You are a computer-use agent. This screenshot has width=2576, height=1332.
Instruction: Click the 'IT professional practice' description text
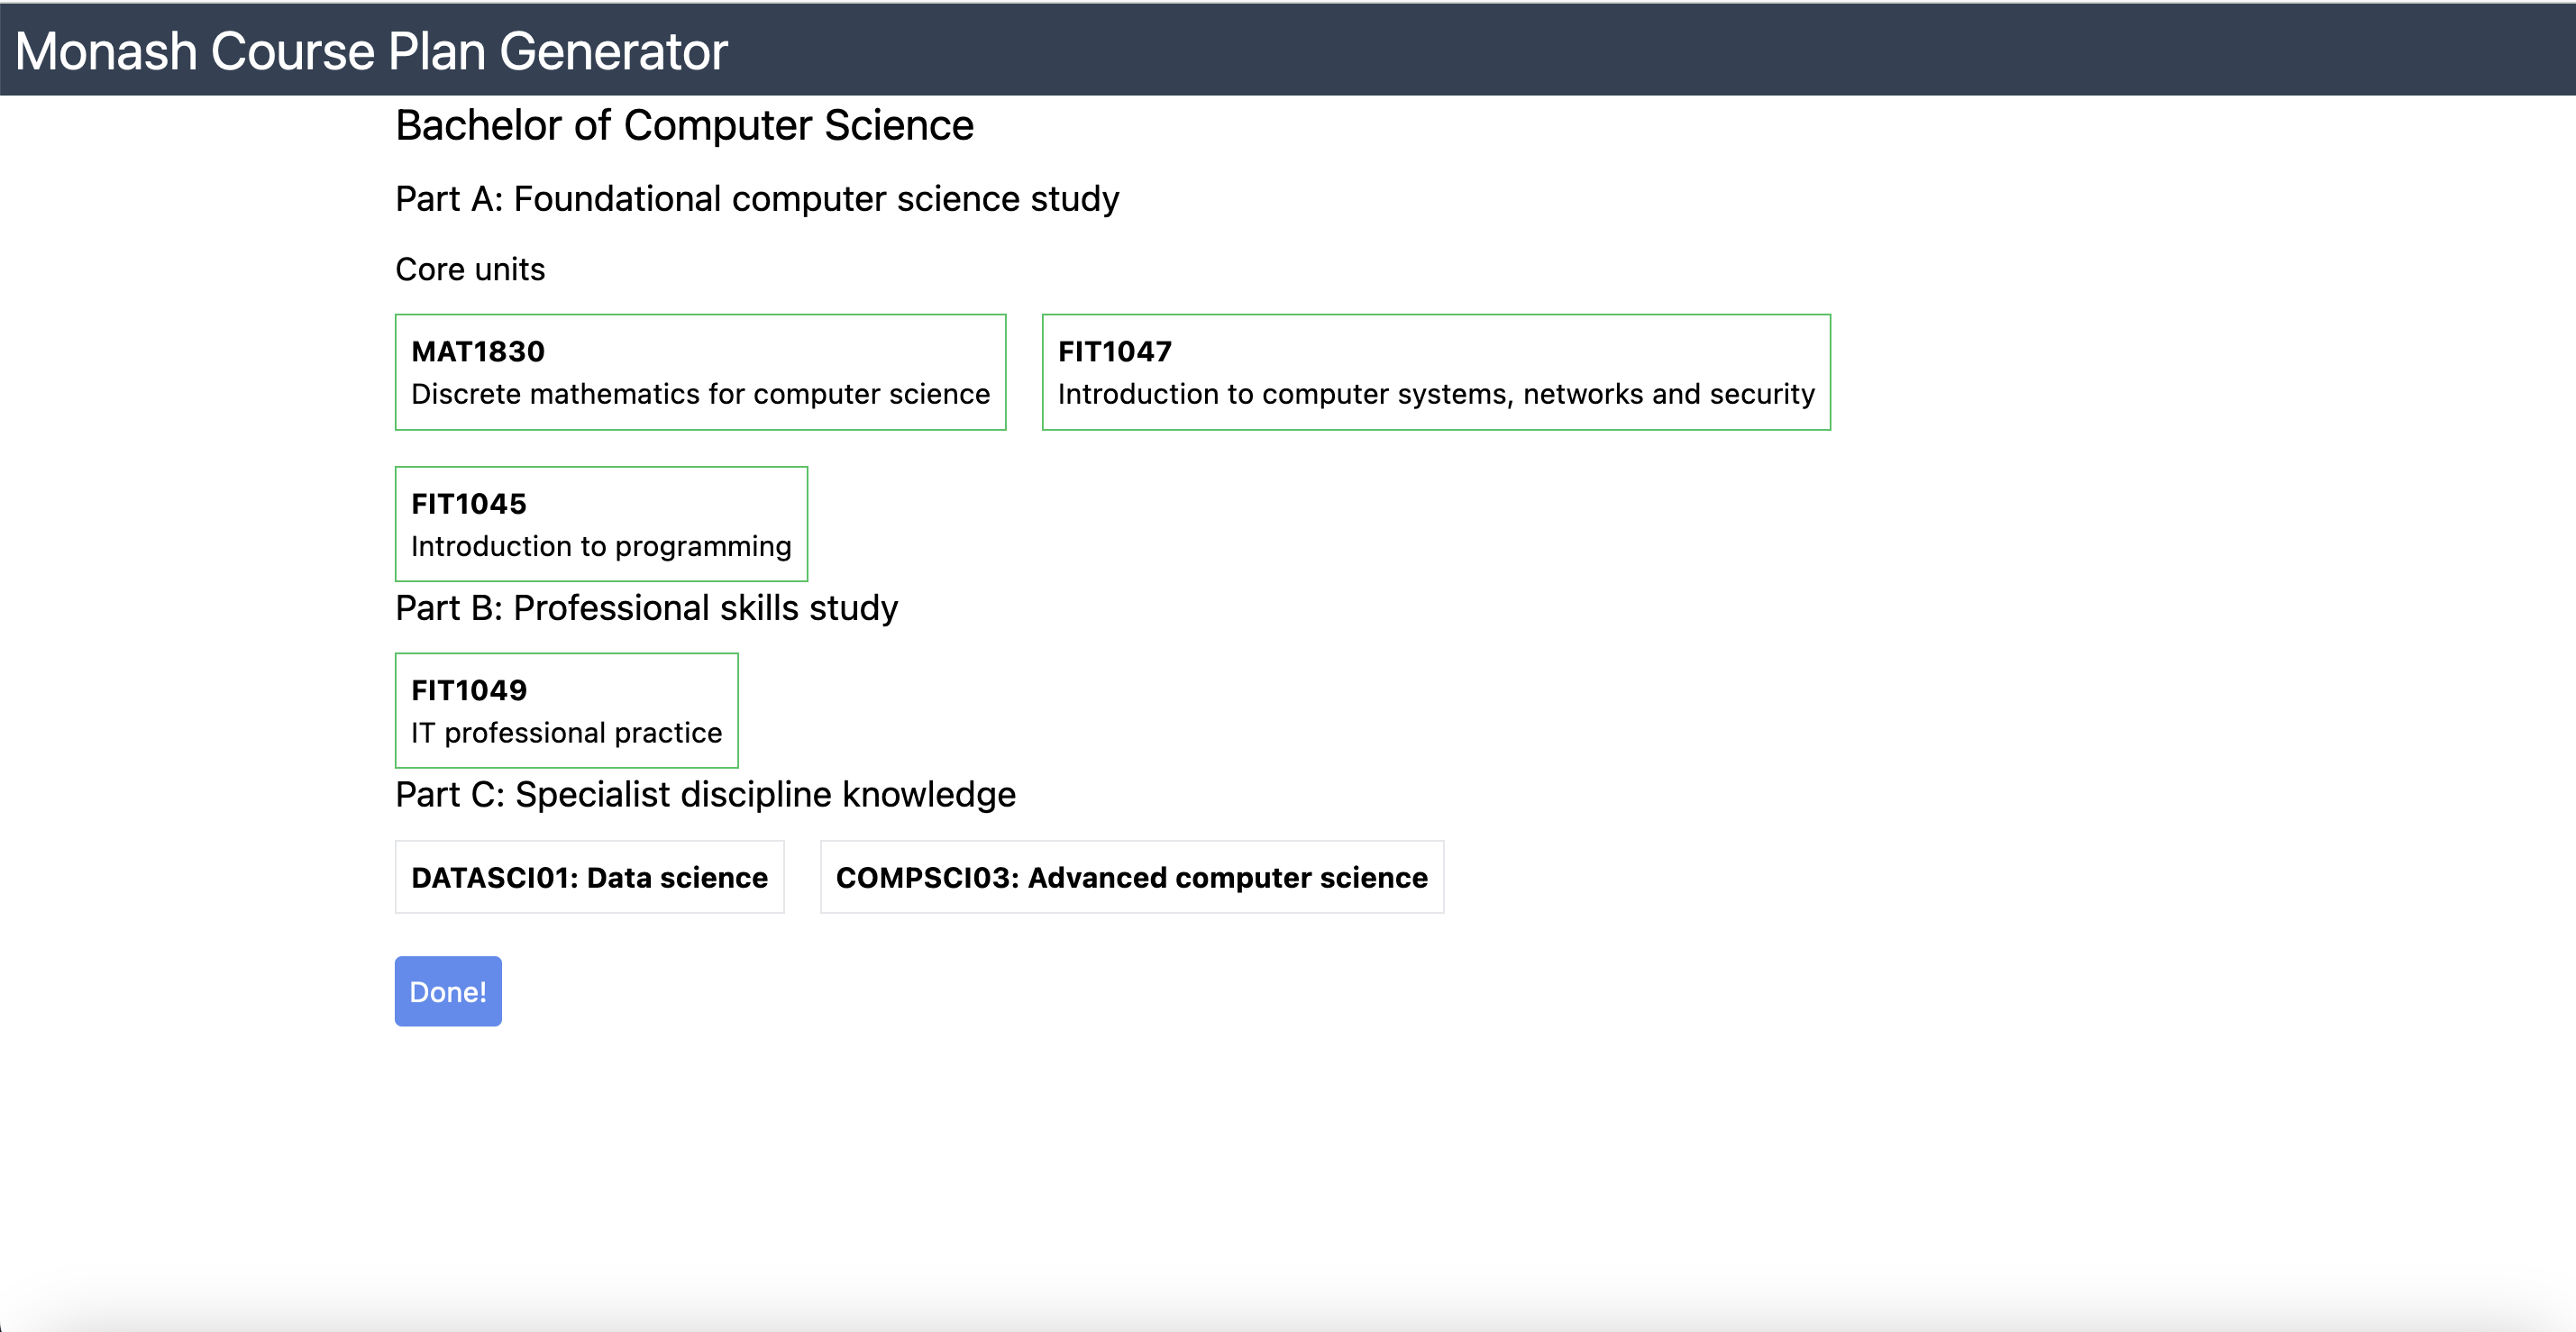(567, 733)
